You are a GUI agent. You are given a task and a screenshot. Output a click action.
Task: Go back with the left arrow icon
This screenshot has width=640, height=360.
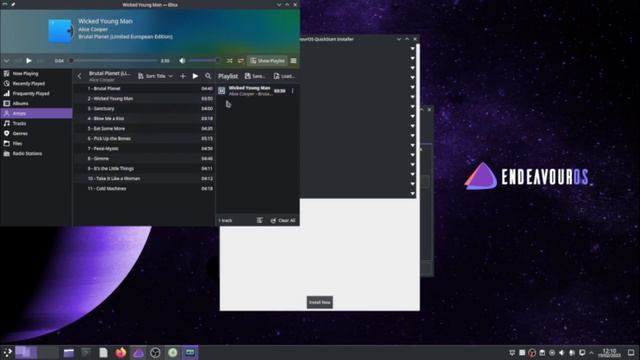pos(80,76)
